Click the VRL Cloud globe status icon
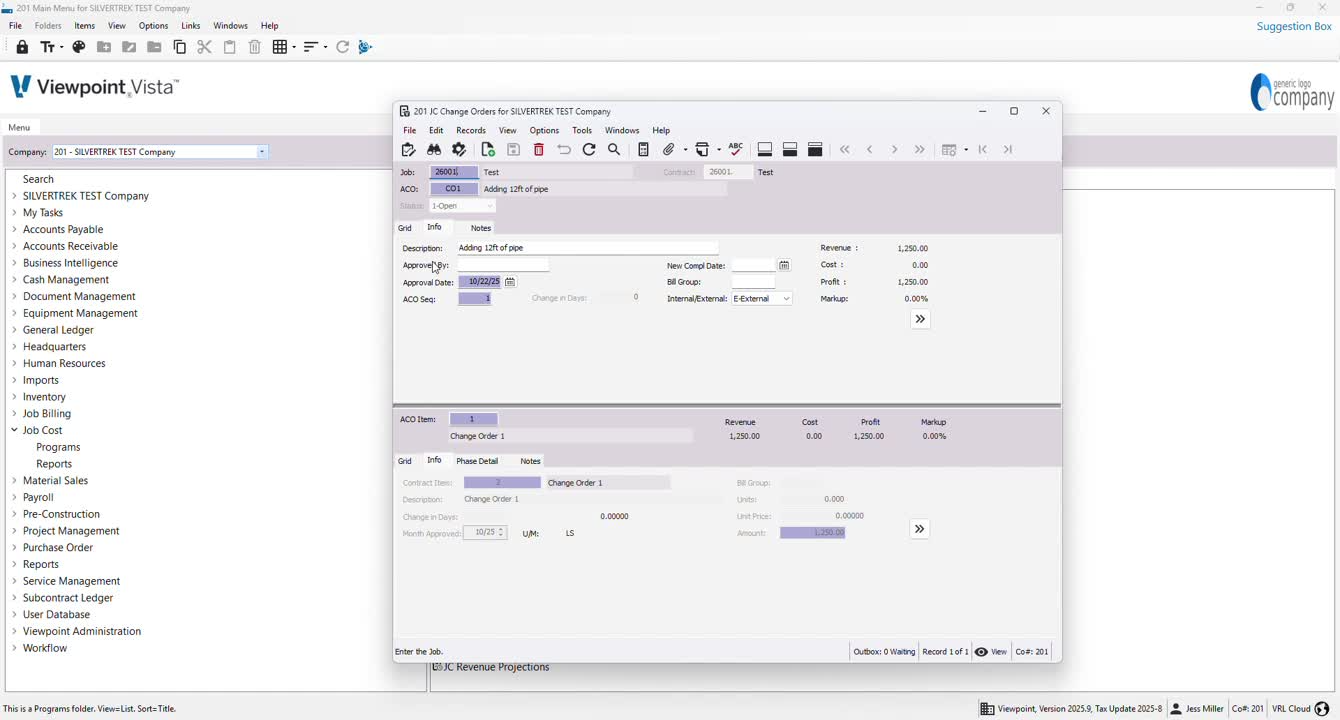Image resolution: width=1340 pixels, height=720 pixels. pyautogui.click(x=1322, y=709)
